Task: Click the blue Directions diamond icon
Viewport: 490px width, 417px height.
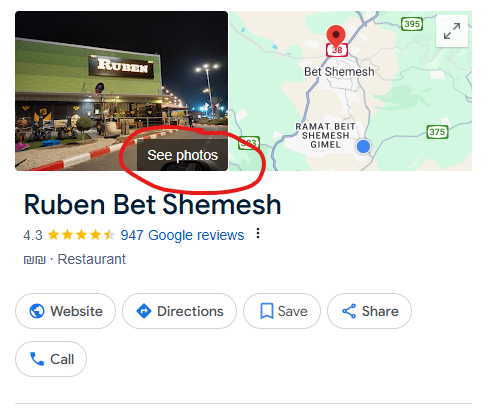Action: pos(144,311)
